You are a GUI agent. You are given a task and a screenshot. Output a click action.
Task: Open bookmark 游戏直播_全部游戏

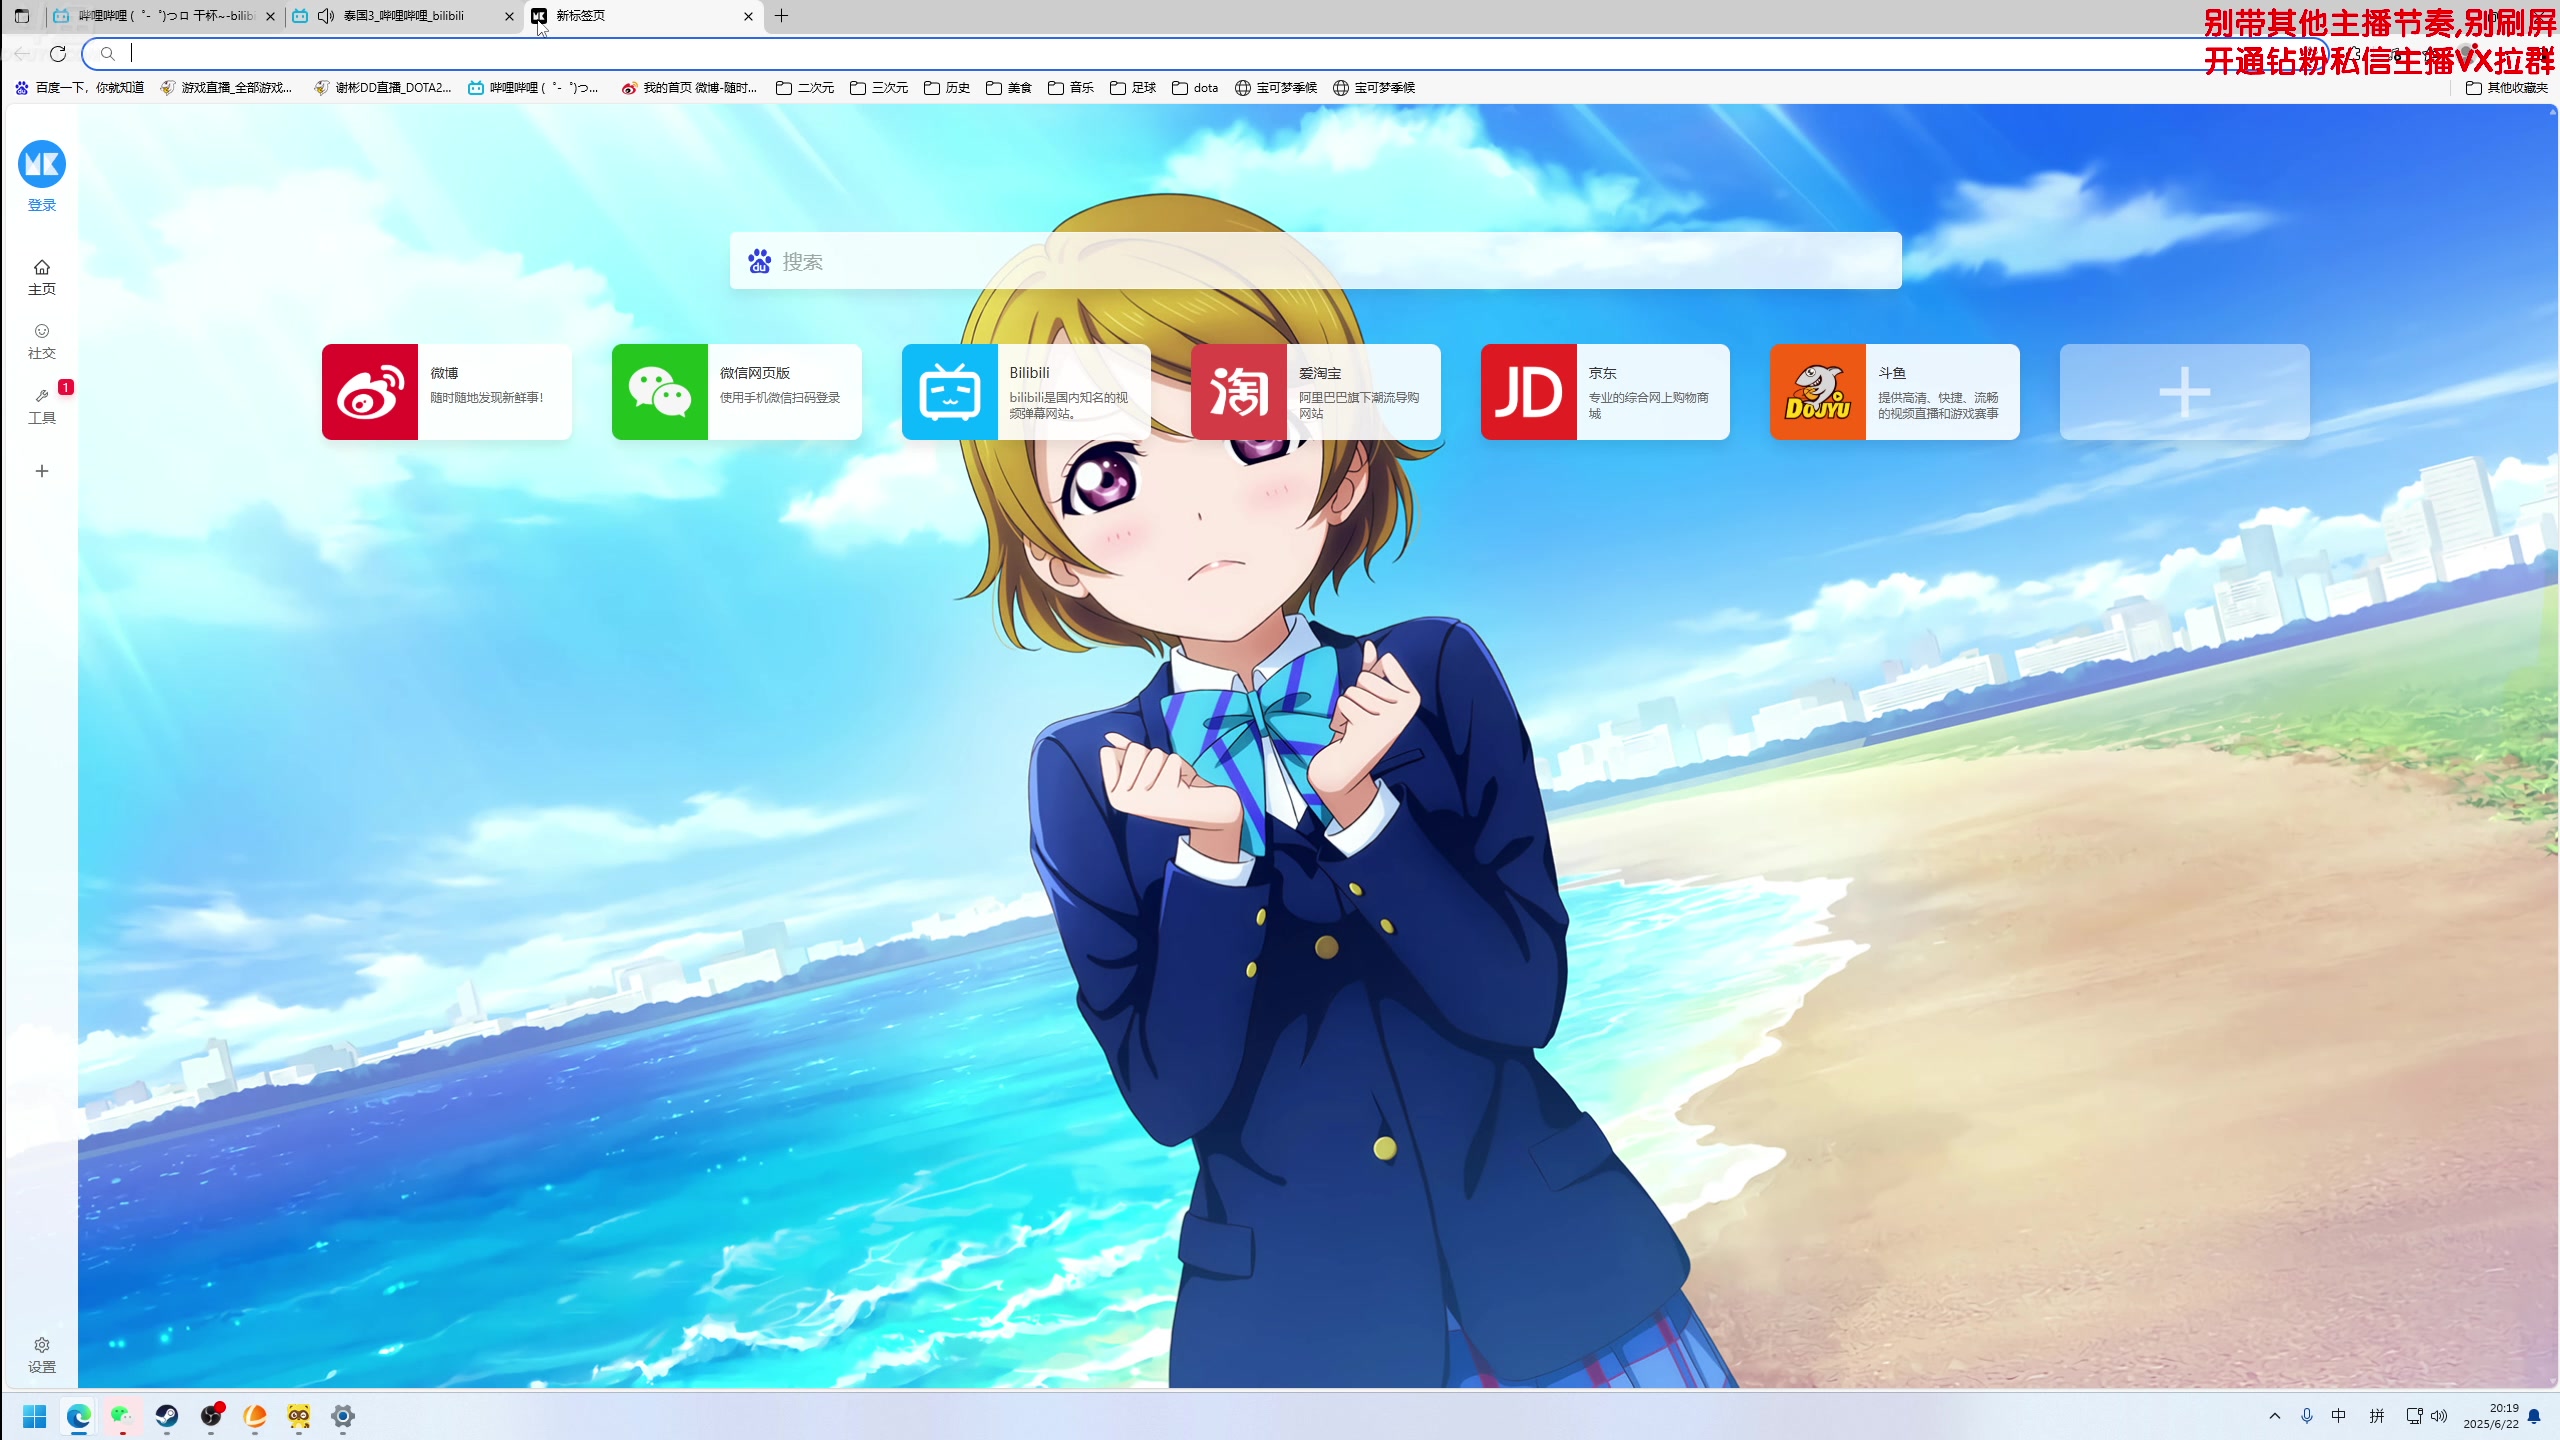[x=227, y=88]
